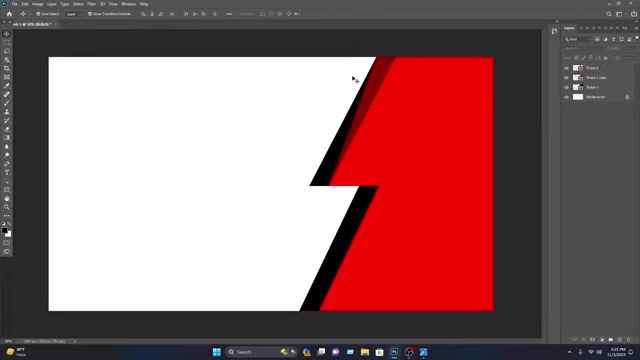This screenshot has height=360, width=640.
Task: Open Windows Start menu
Action: click(x=217, y=352)
